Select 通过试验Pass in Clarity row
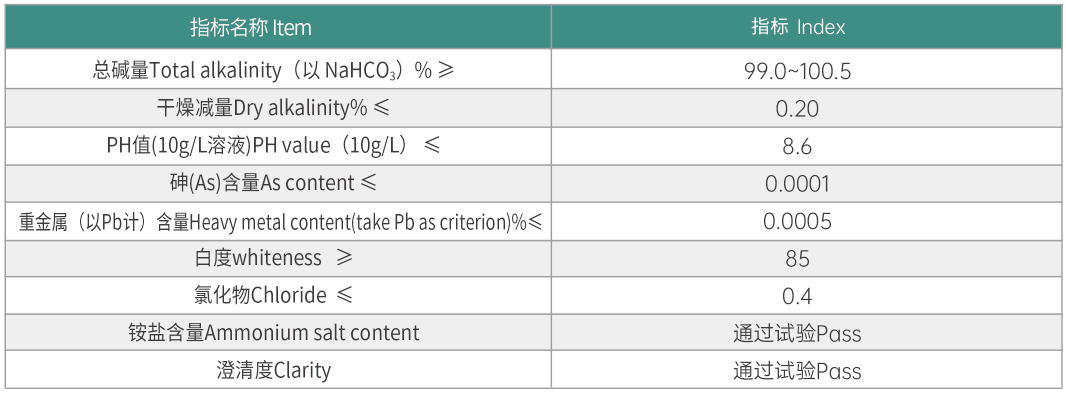 click(797, 371)
